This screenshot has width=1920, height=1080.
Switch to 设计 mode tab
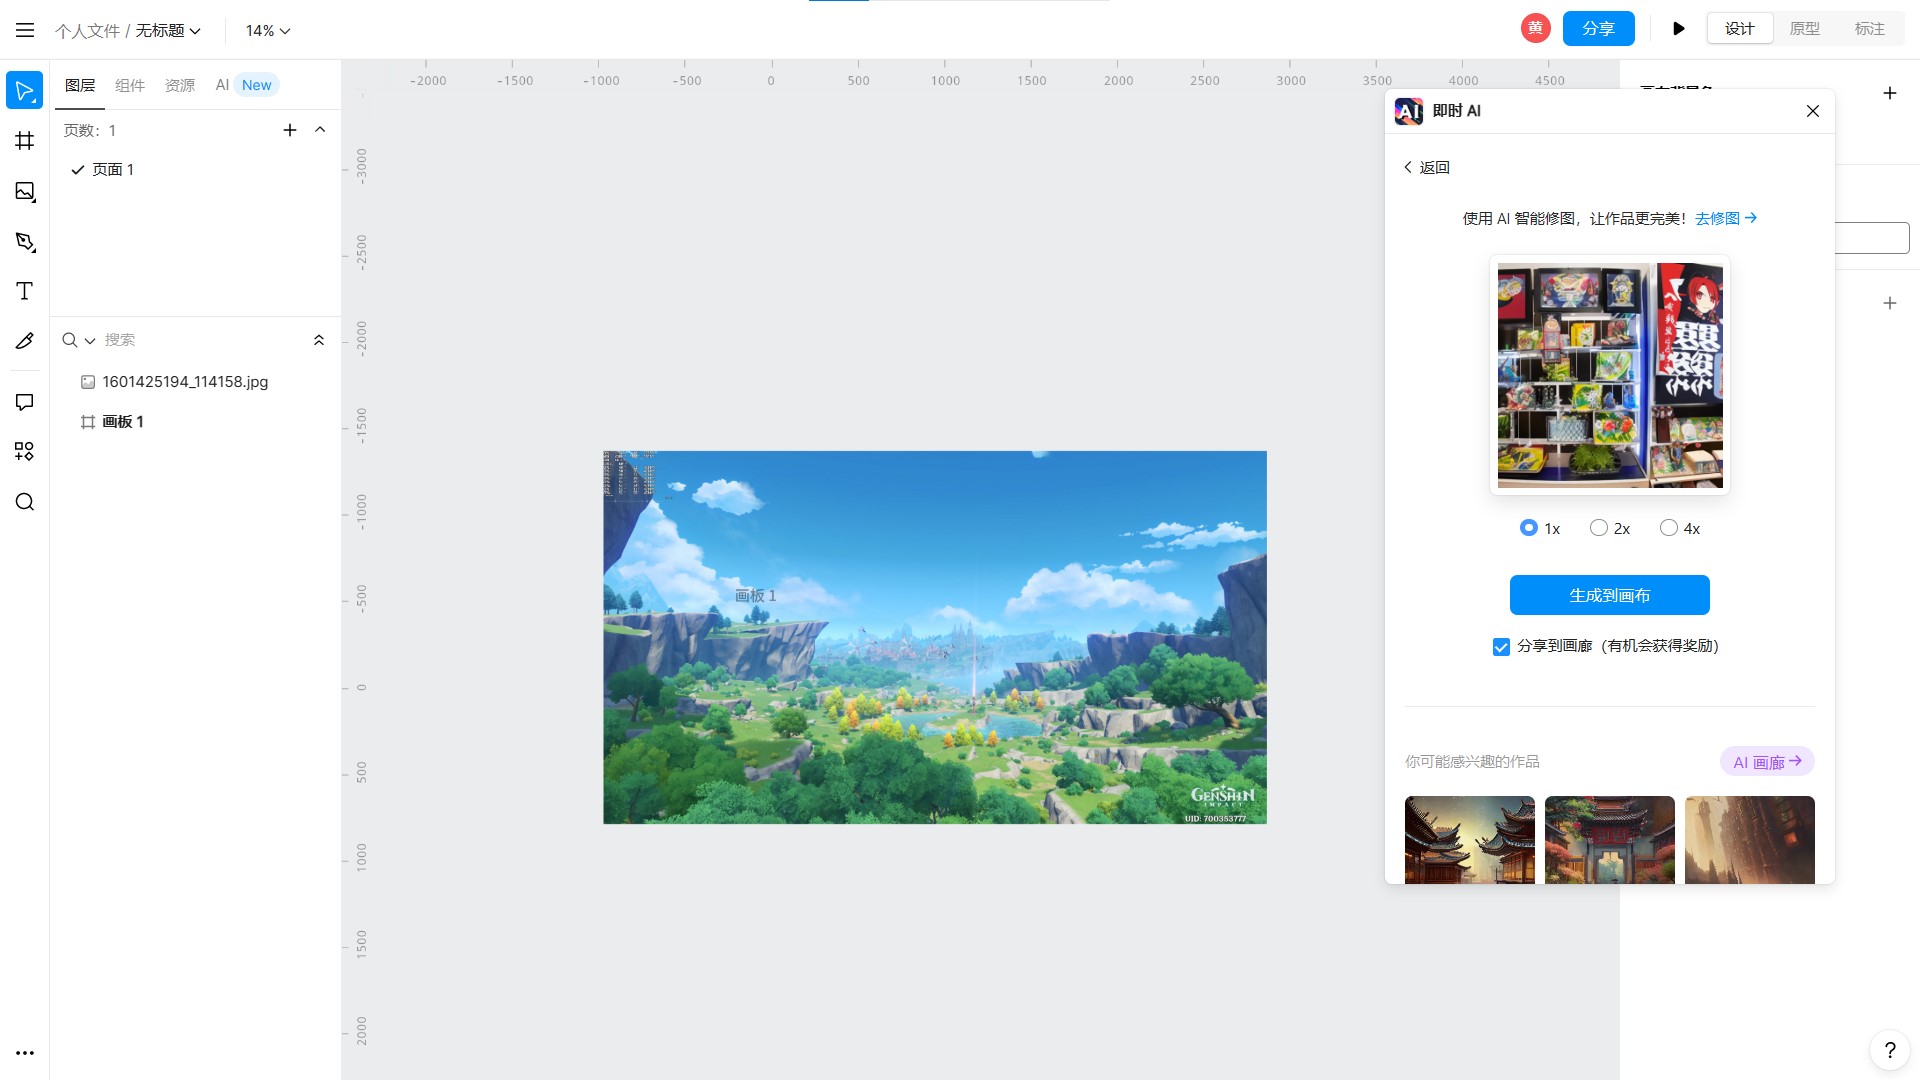tap(1740, 29)
